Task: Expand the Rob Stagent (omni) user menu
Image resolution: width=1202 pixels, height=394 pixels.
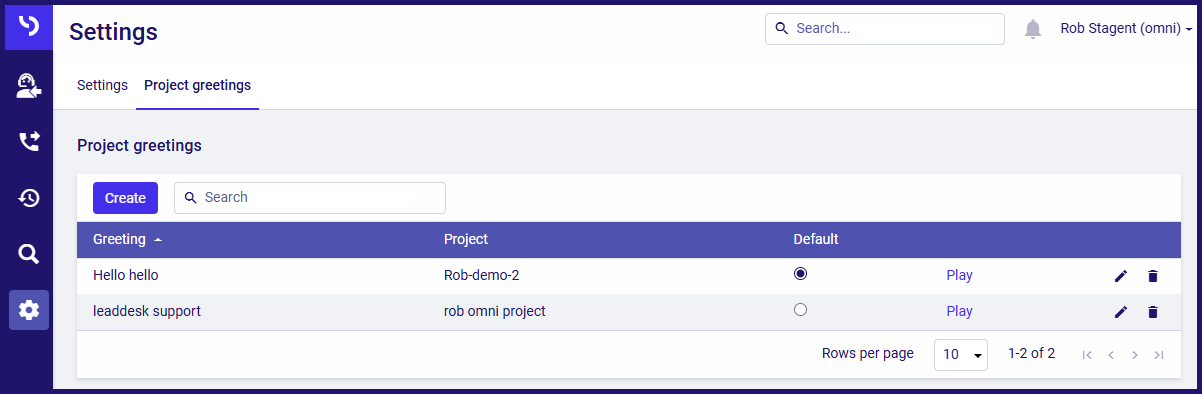Action: pyautogui.click(x=1126, y=29)
